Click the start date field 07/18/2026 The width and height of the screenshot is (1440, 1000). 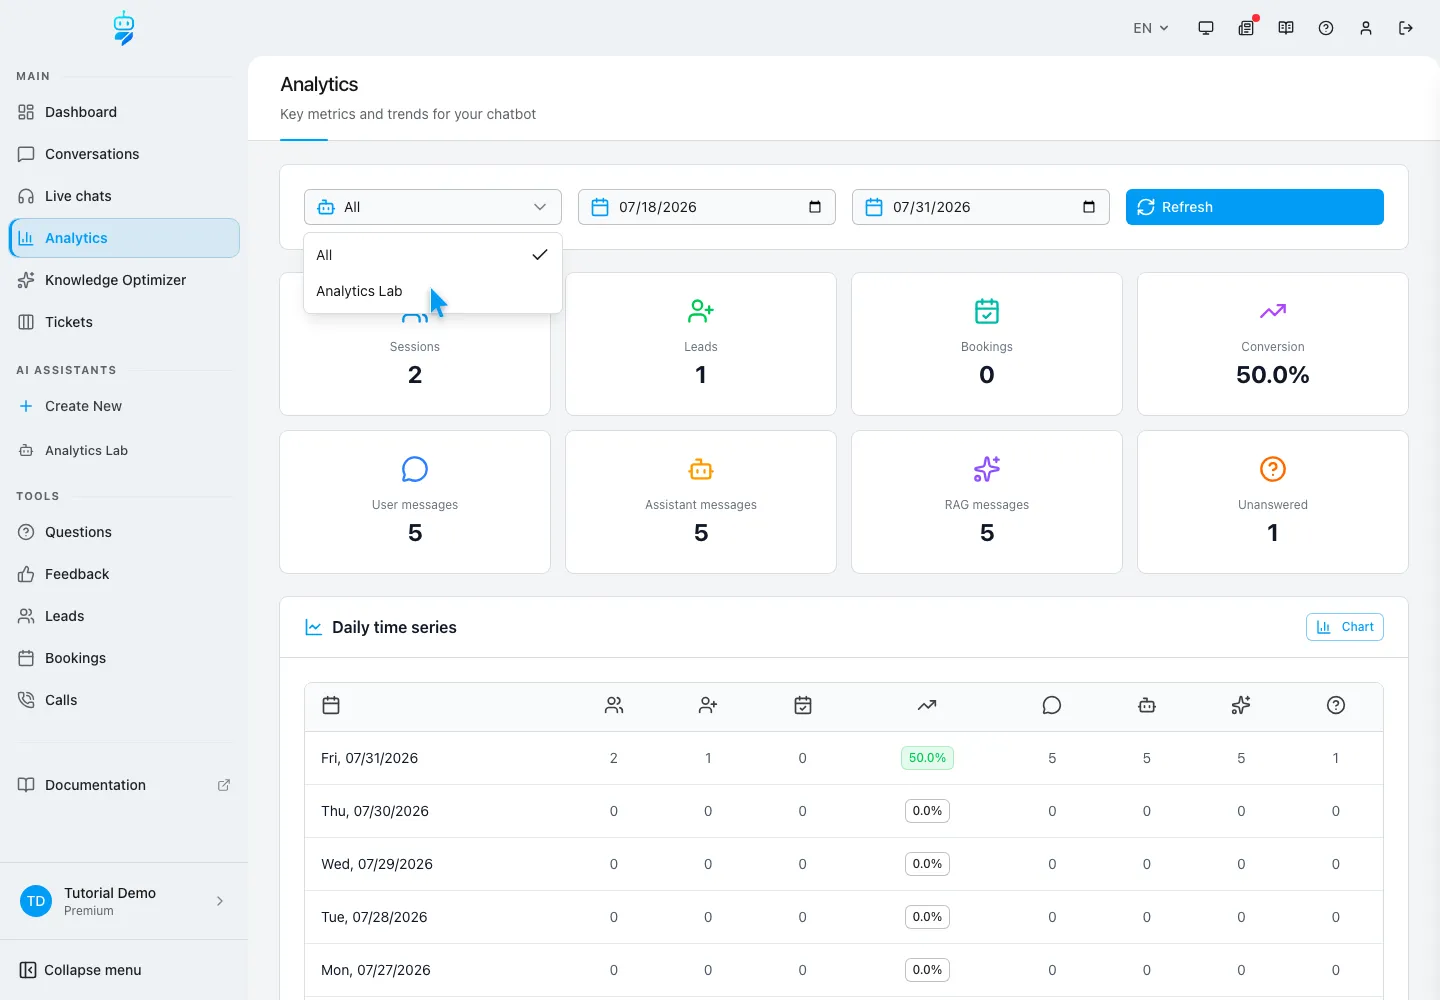[x=707, y=207]
